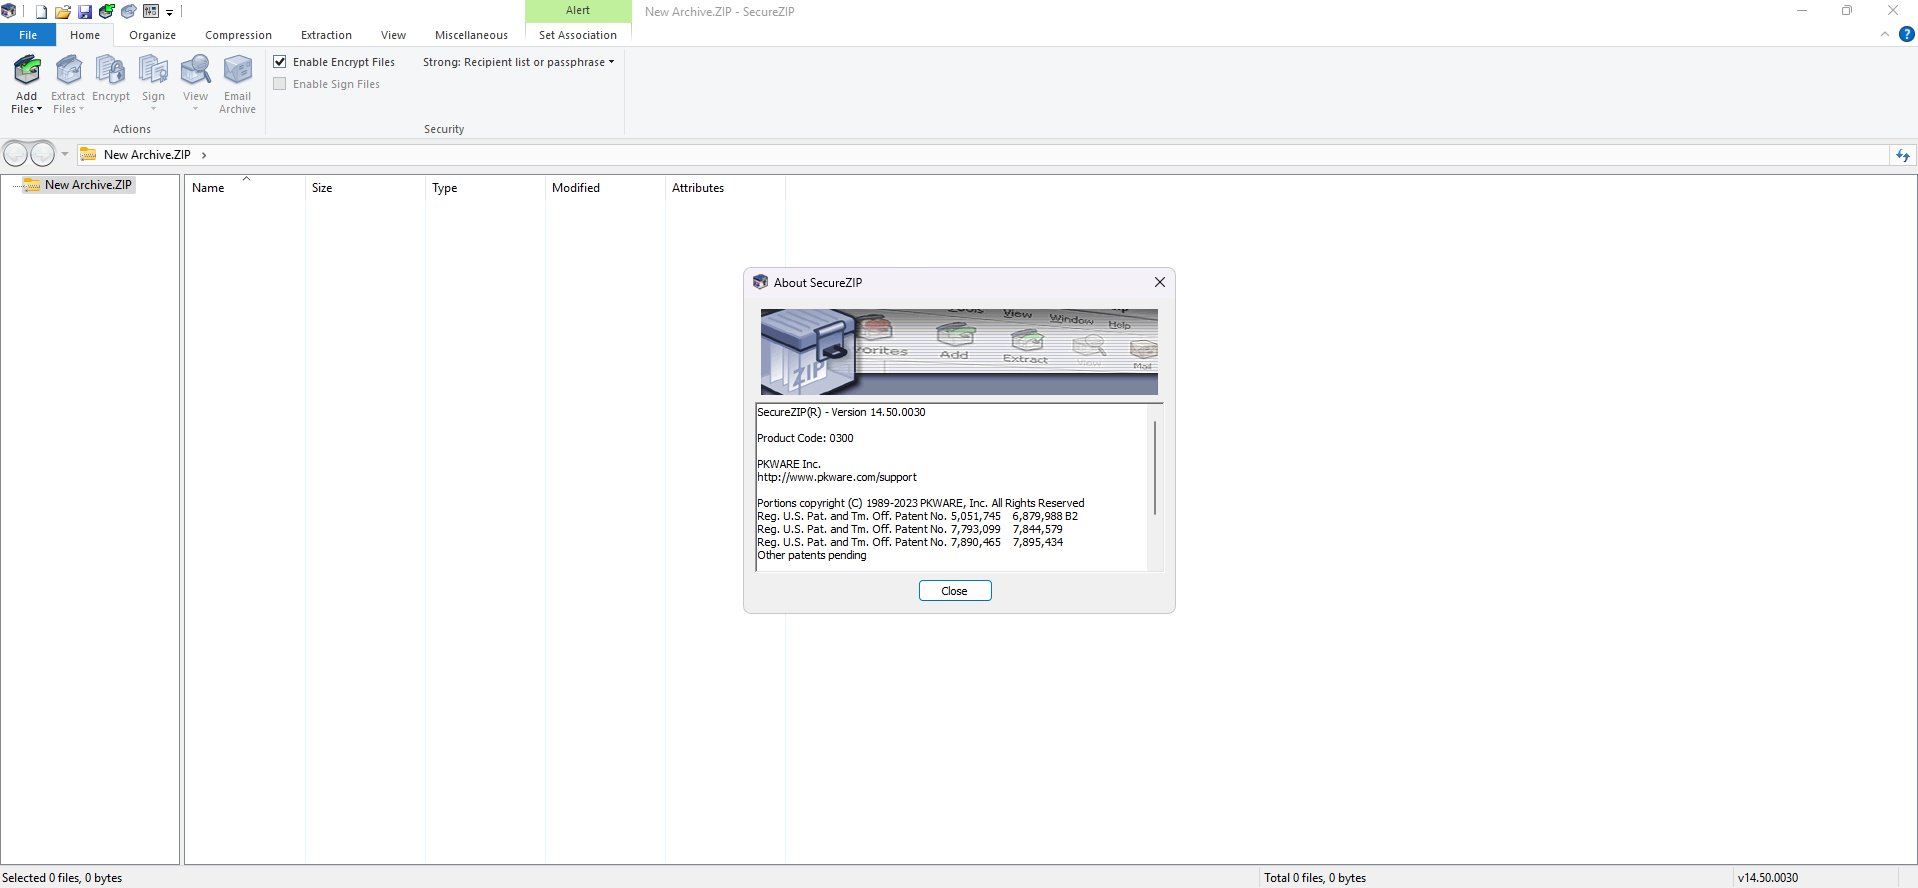Click the Email Archive icon
Screen dimensions: 1918x888
click(x=237, y=72)
